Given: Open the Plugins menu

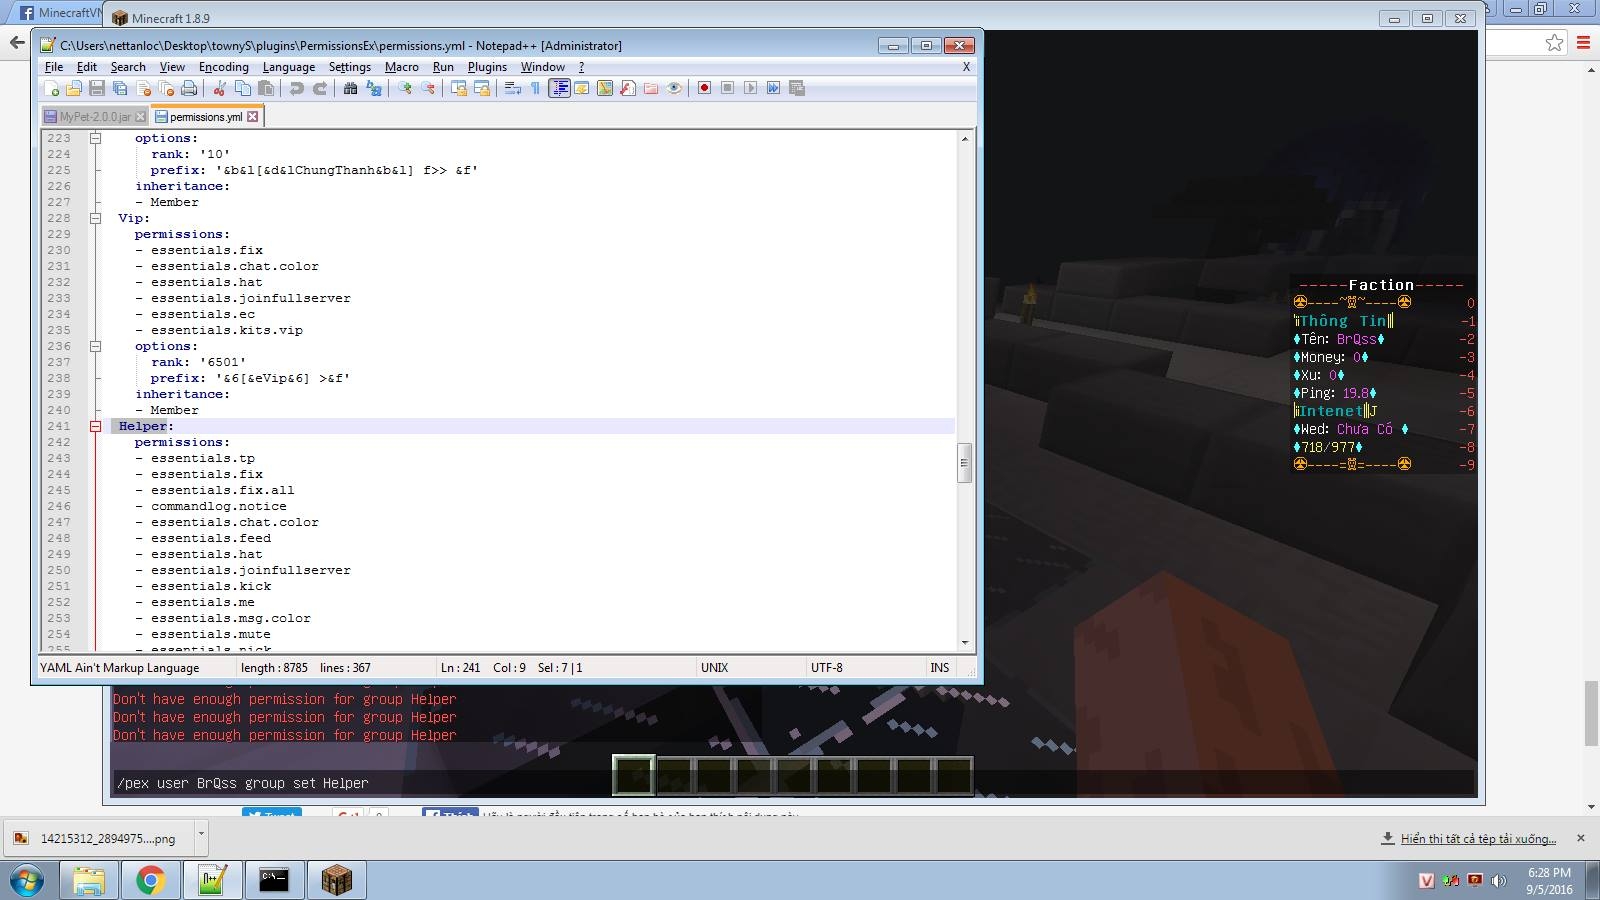Looking at the screenshot, I should [487, 67].
